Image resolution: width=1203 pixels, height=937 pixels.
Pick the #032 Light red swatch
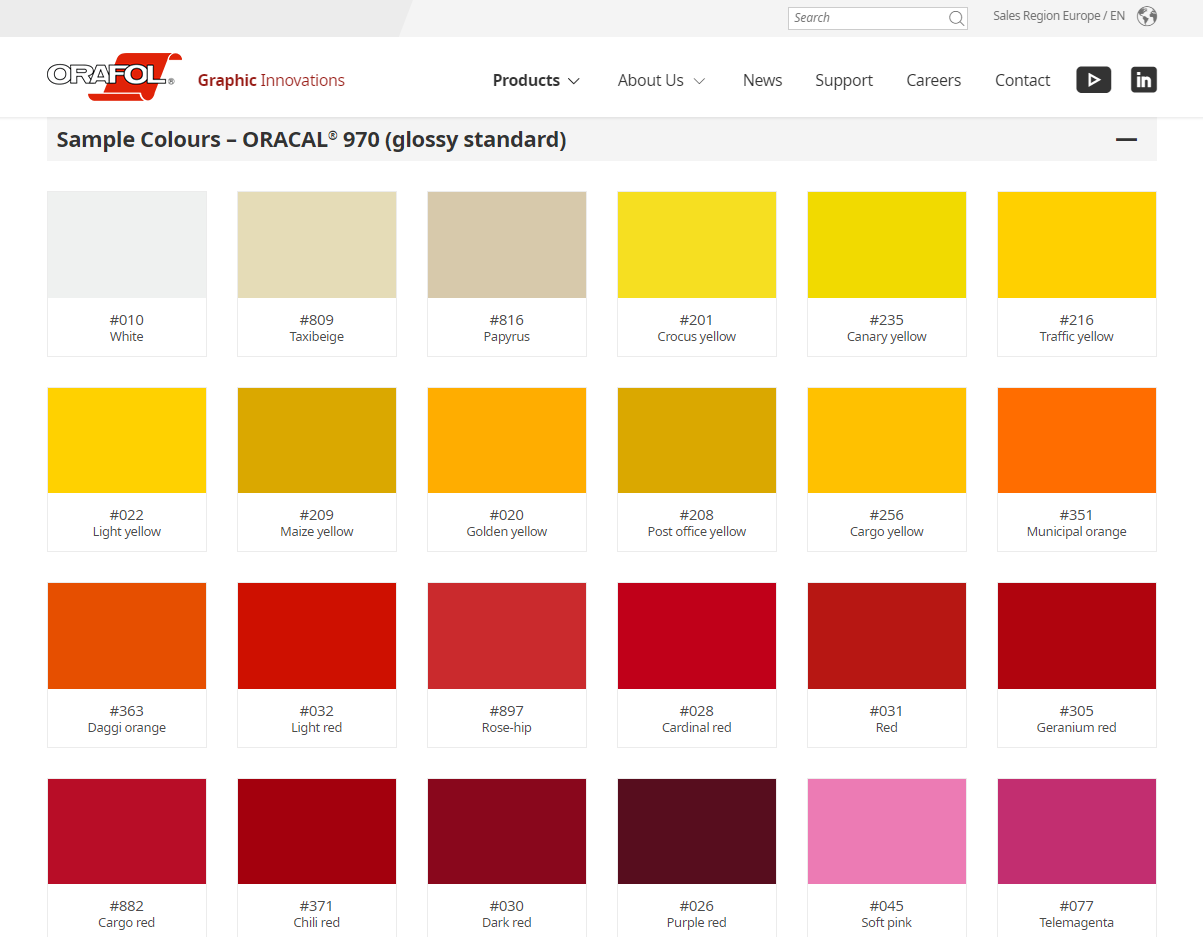(x=317, y=665)
